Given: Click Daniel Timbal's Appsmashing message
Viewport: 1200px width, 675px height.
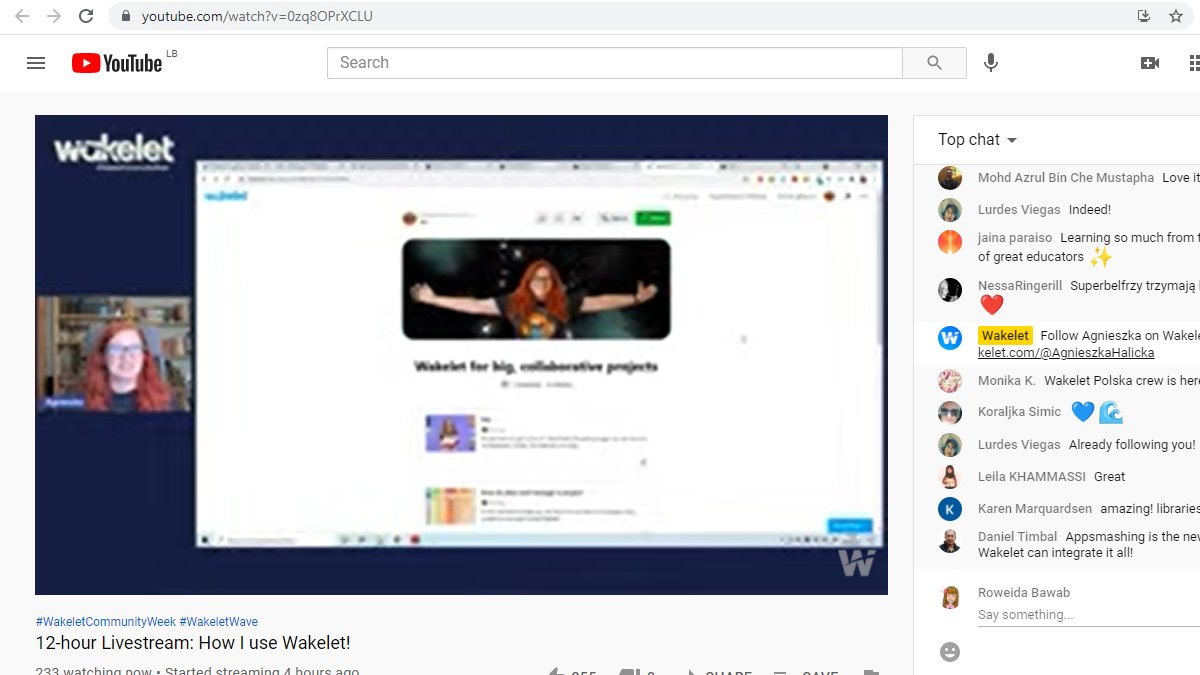Looking at the screenshot, I should pos(1089,545).
